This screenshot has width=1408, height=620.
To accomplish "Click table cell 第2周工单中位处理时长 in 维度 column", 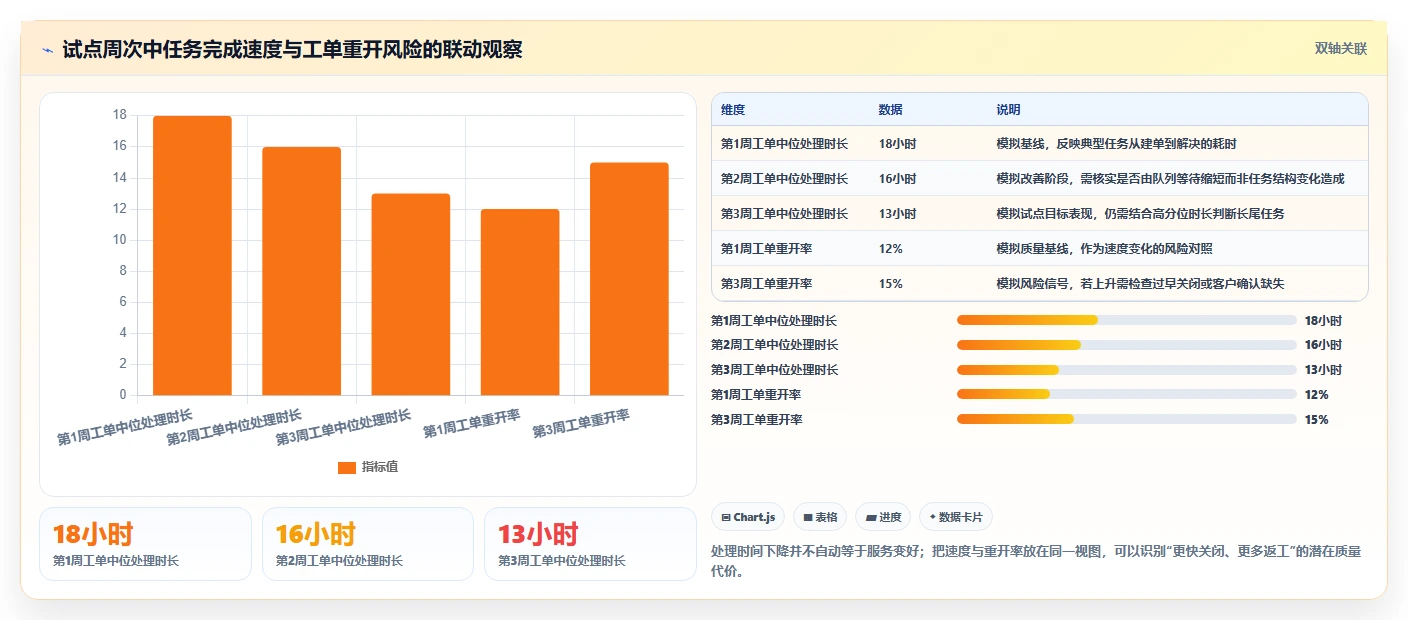I will (784, 179).
